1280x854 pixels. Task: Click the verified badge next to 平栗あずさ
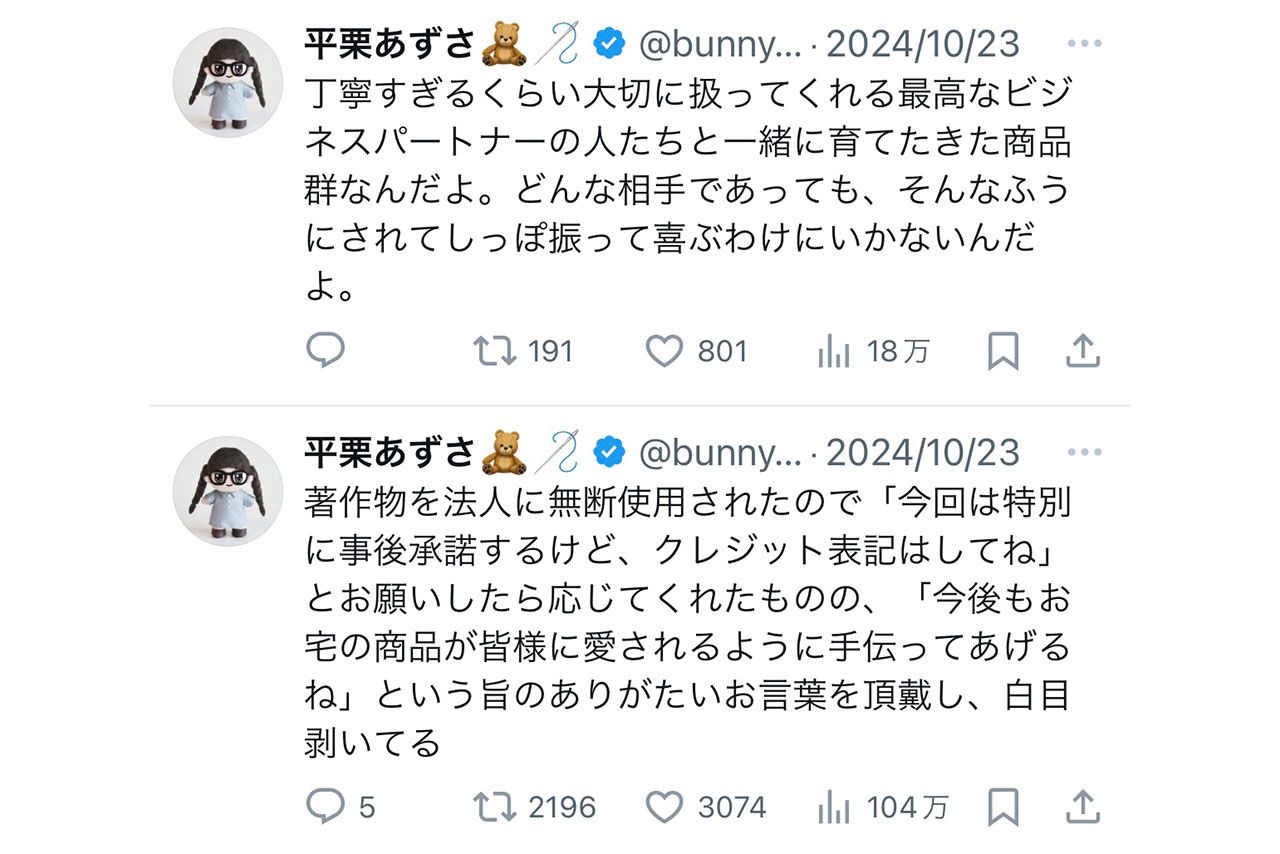pyautogui.click(x=607, y=42)
